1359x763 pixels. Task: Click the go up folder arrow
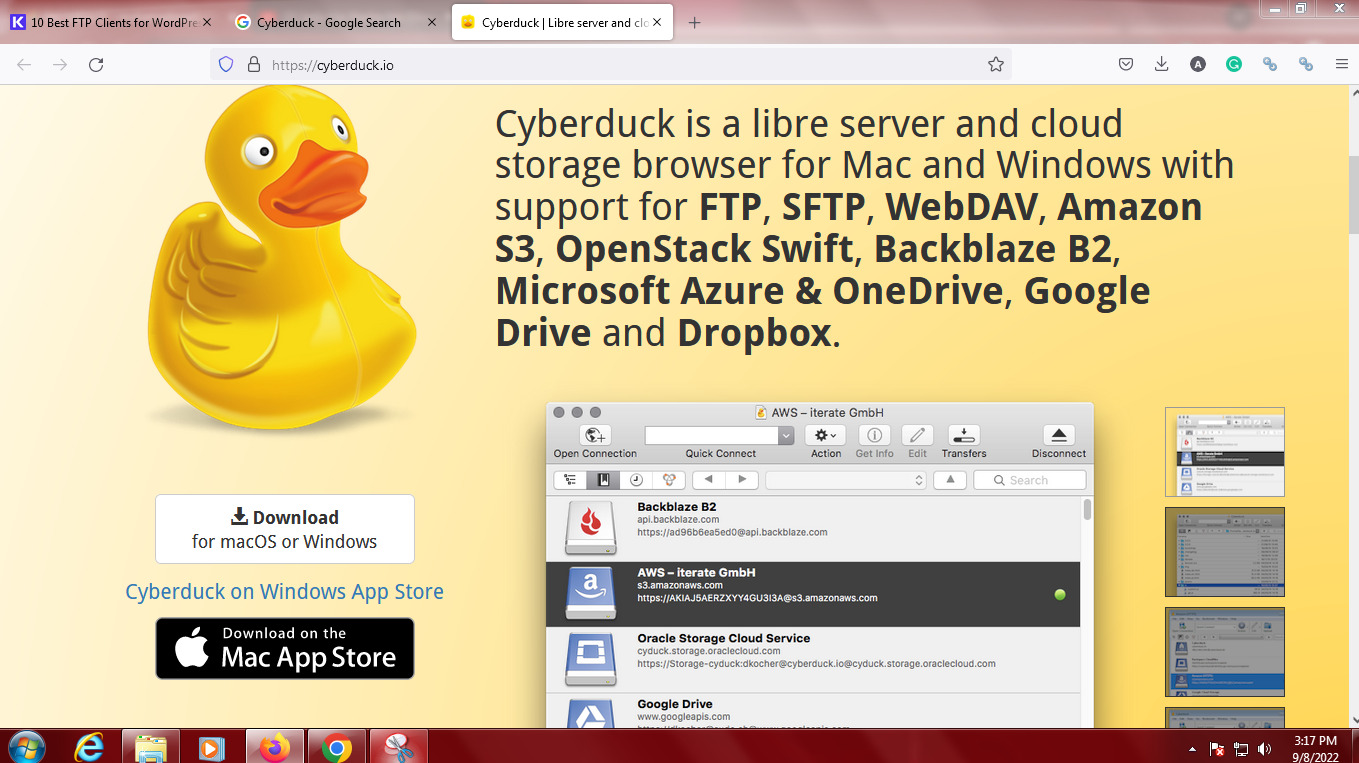(x=950, y=480)
